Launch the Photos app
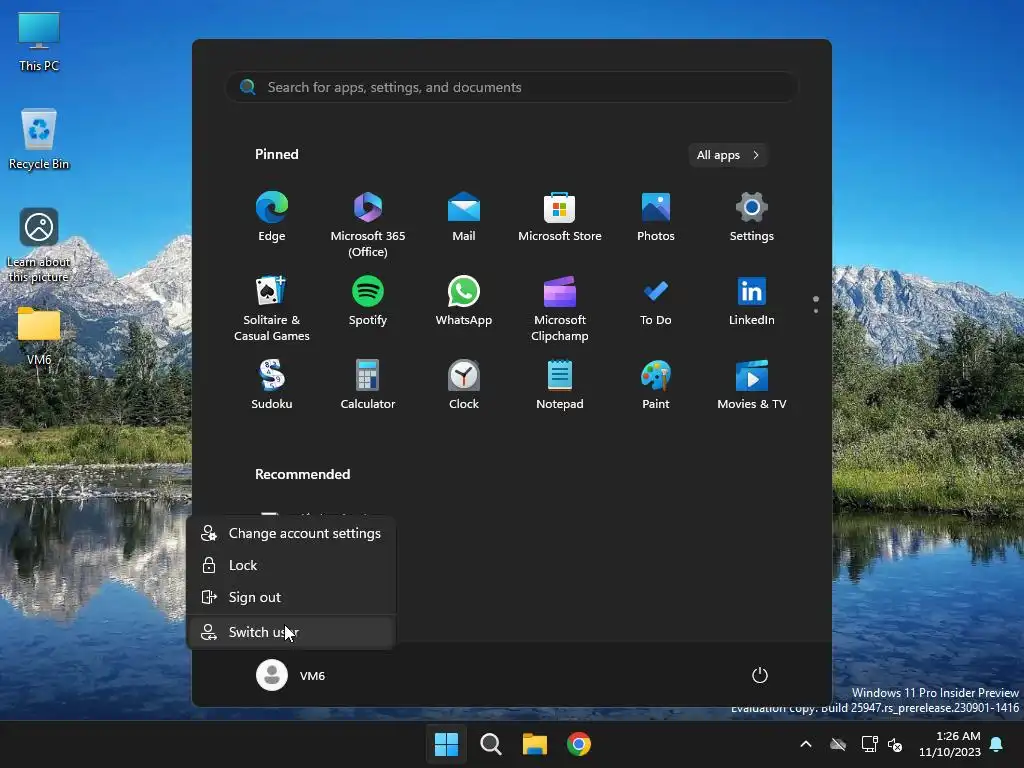Screen dimensions: 1024x768 click(656, 217)
